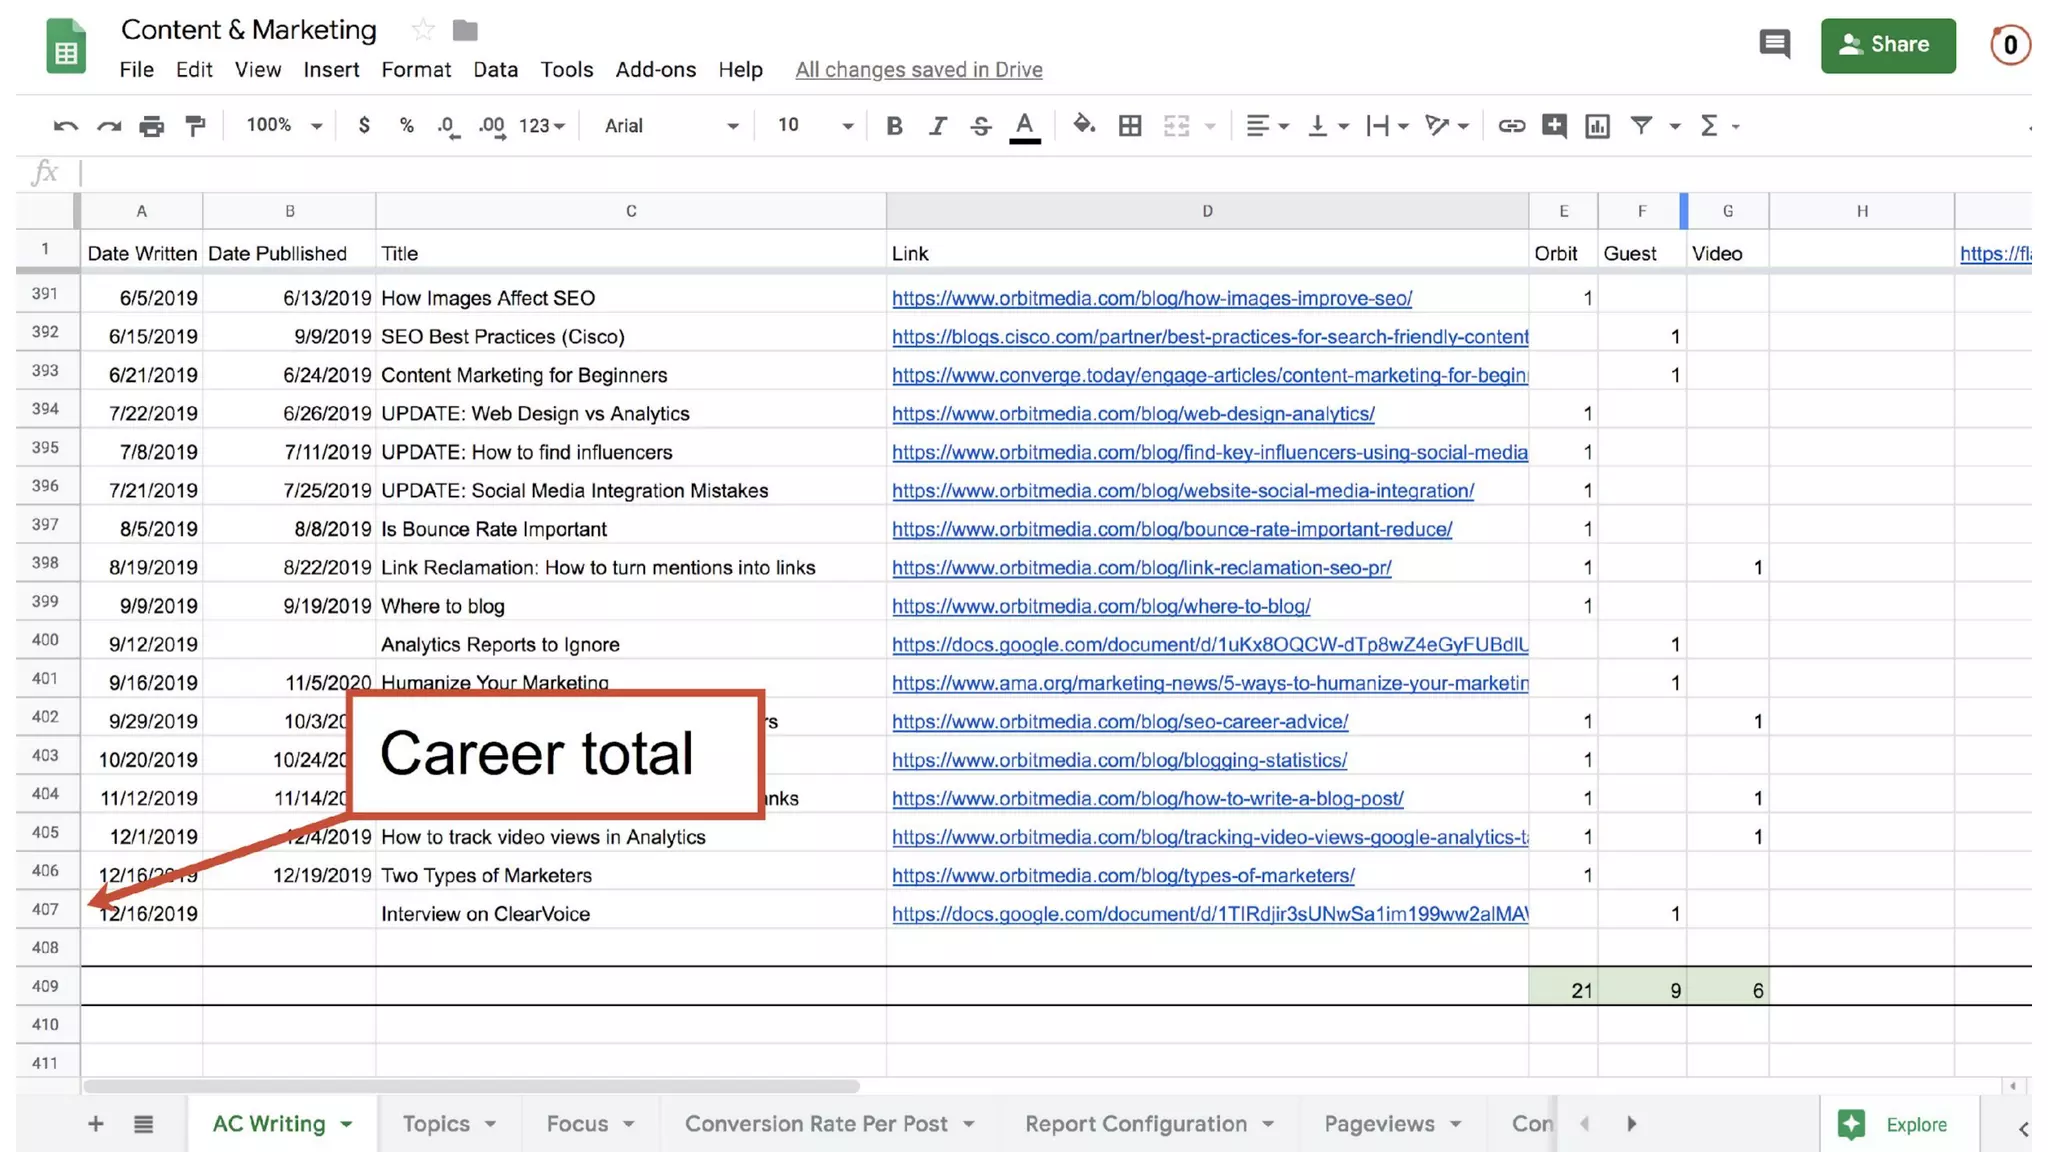This screenshot has width=2048, height=1152.
Task: Click the green Share button
Action: 1887,45
